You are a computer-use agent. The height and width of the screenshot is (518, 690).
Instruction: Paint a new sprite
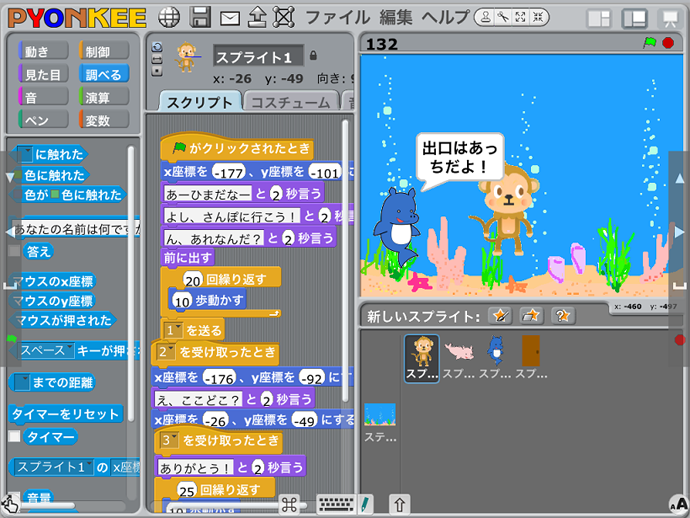tap(500, 316)
